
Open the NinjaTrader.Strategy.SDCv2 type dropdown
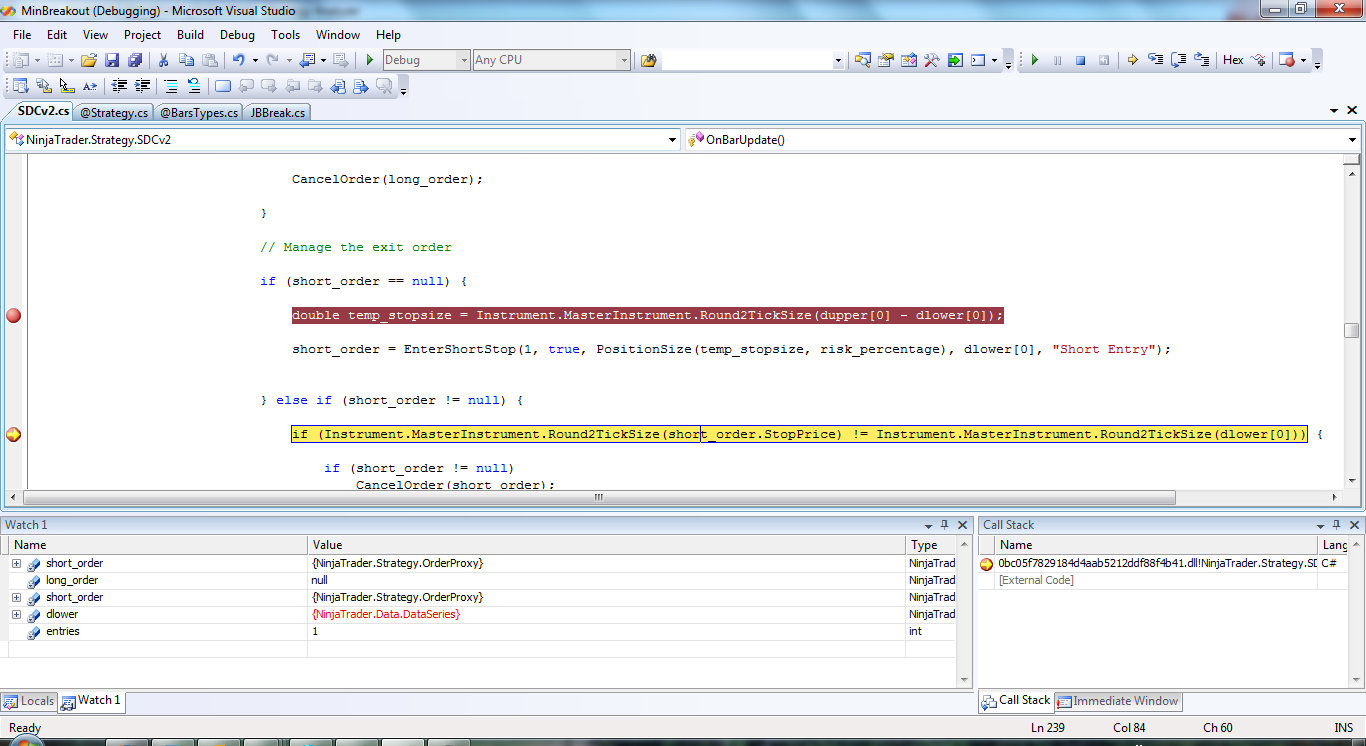pyautogui.click(x=673, y=140)
